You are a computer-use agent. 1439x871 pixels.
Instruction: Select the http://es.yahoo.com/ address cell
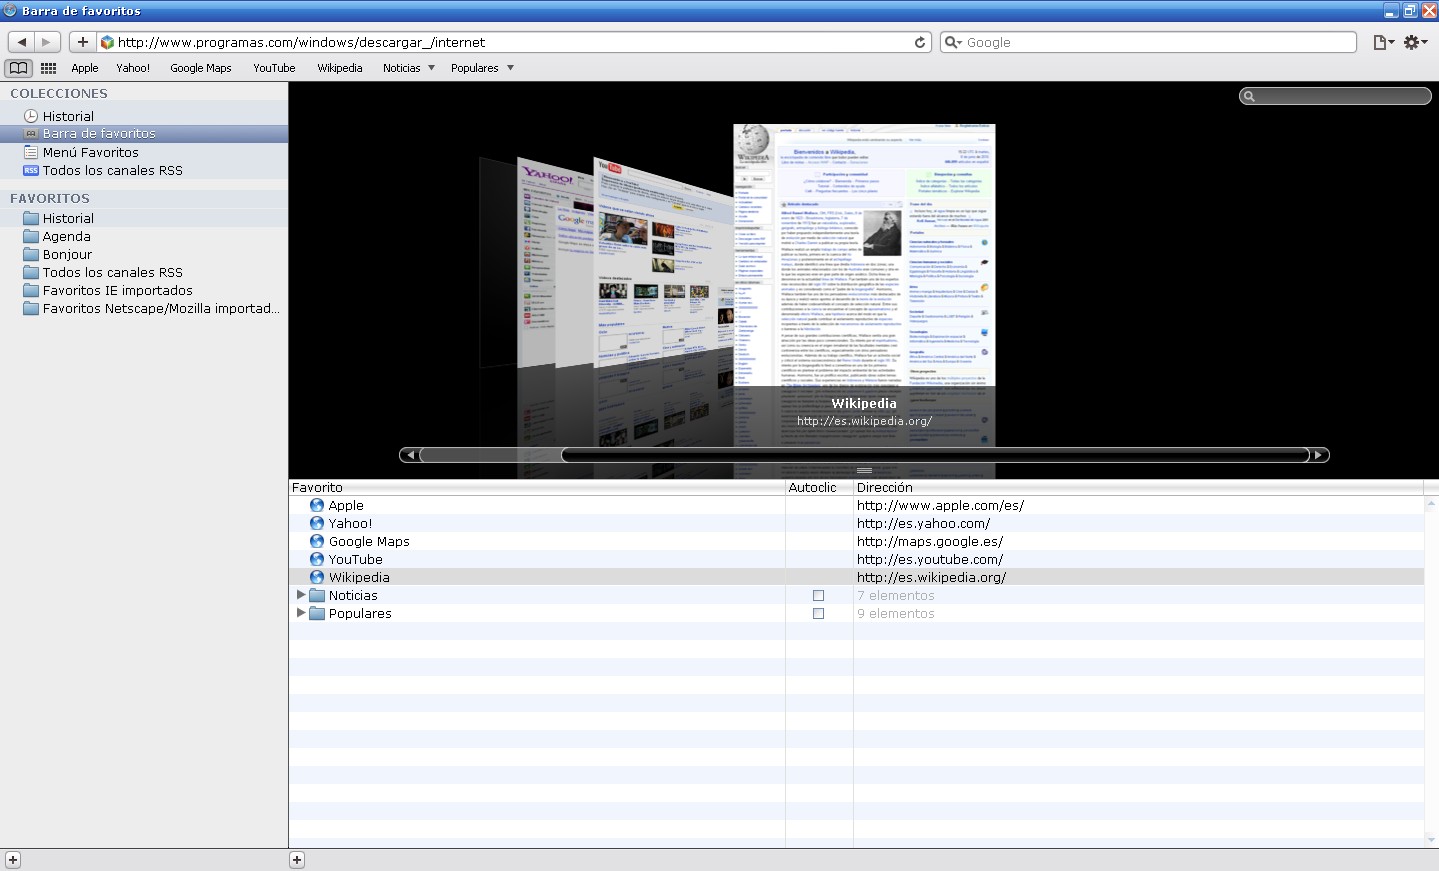click(x=1138, y=523)
